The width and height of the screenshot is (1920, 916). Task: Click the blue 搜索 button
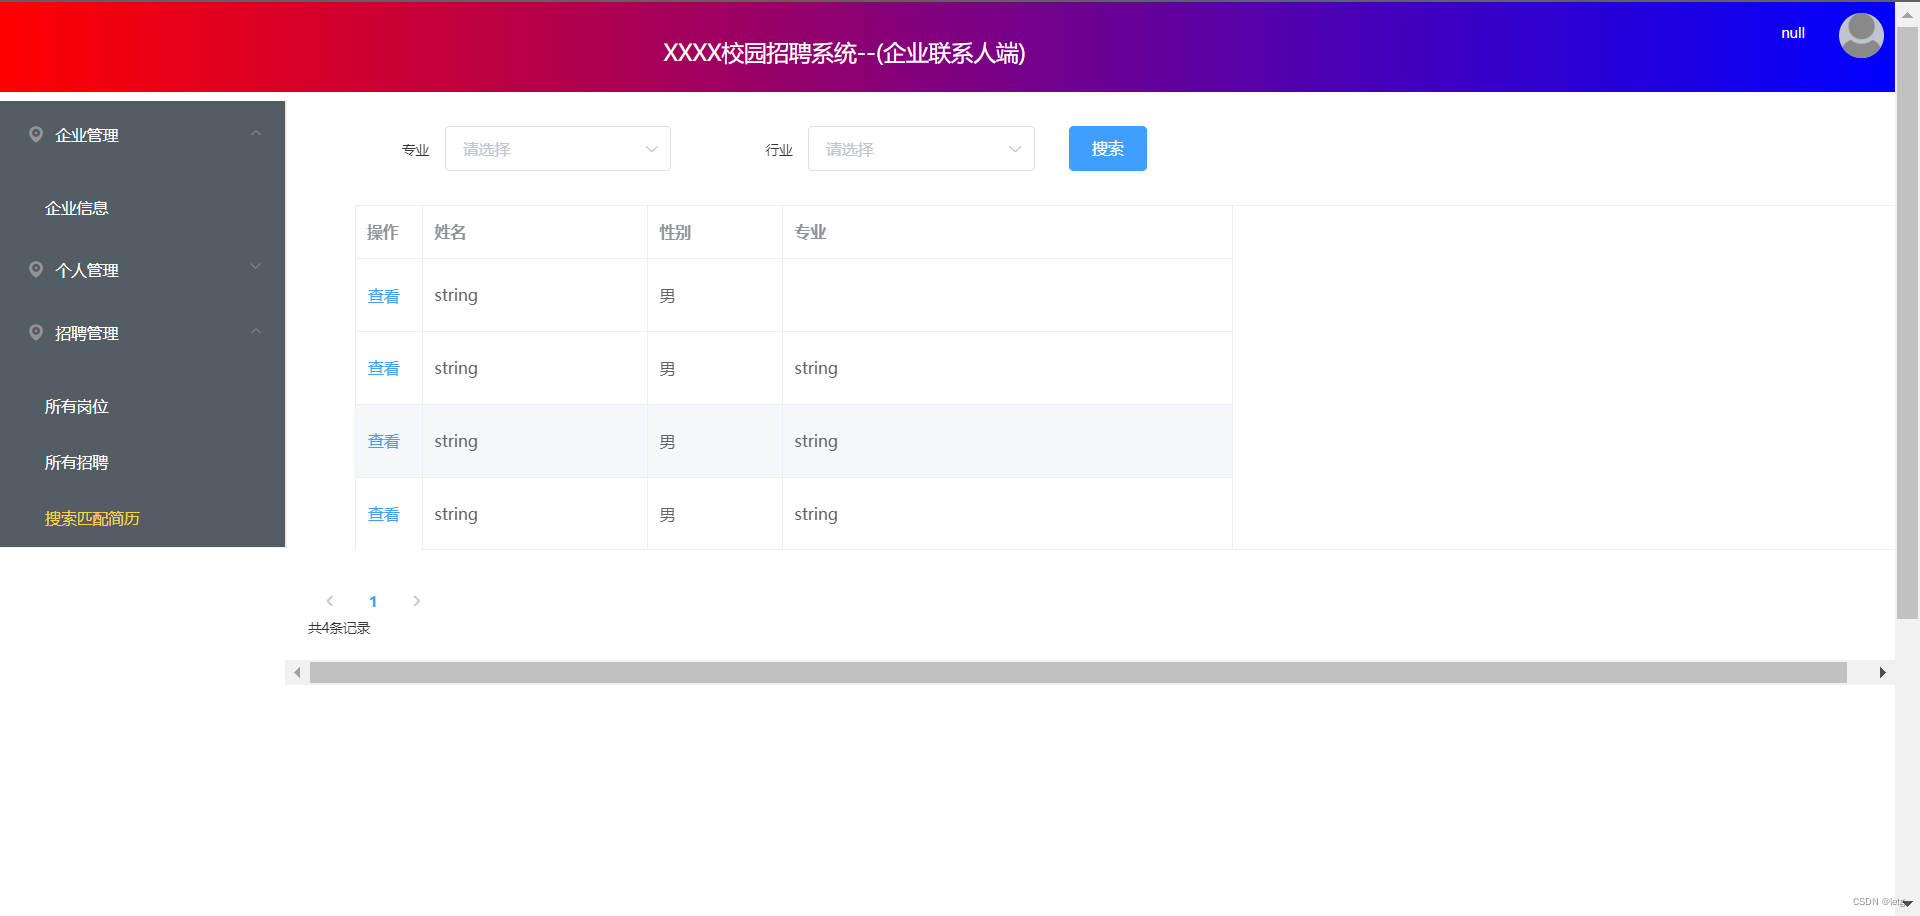[x=1108, y=148]
